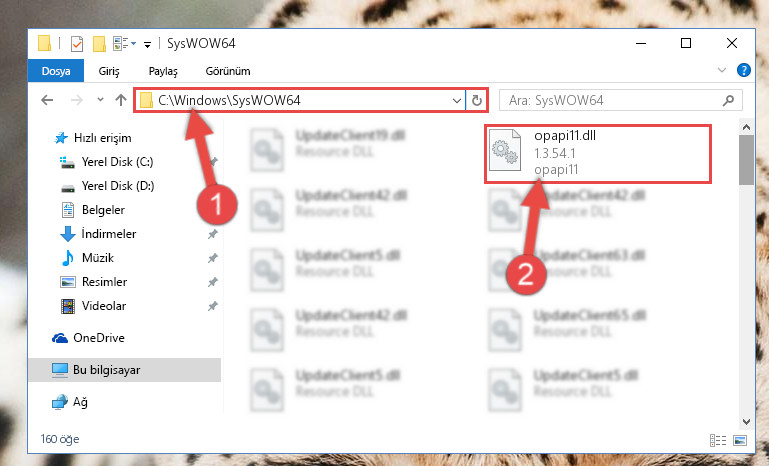Refresh the SysWOW64 folder view
Screen dimensions: 769x466
coord(476,101)
